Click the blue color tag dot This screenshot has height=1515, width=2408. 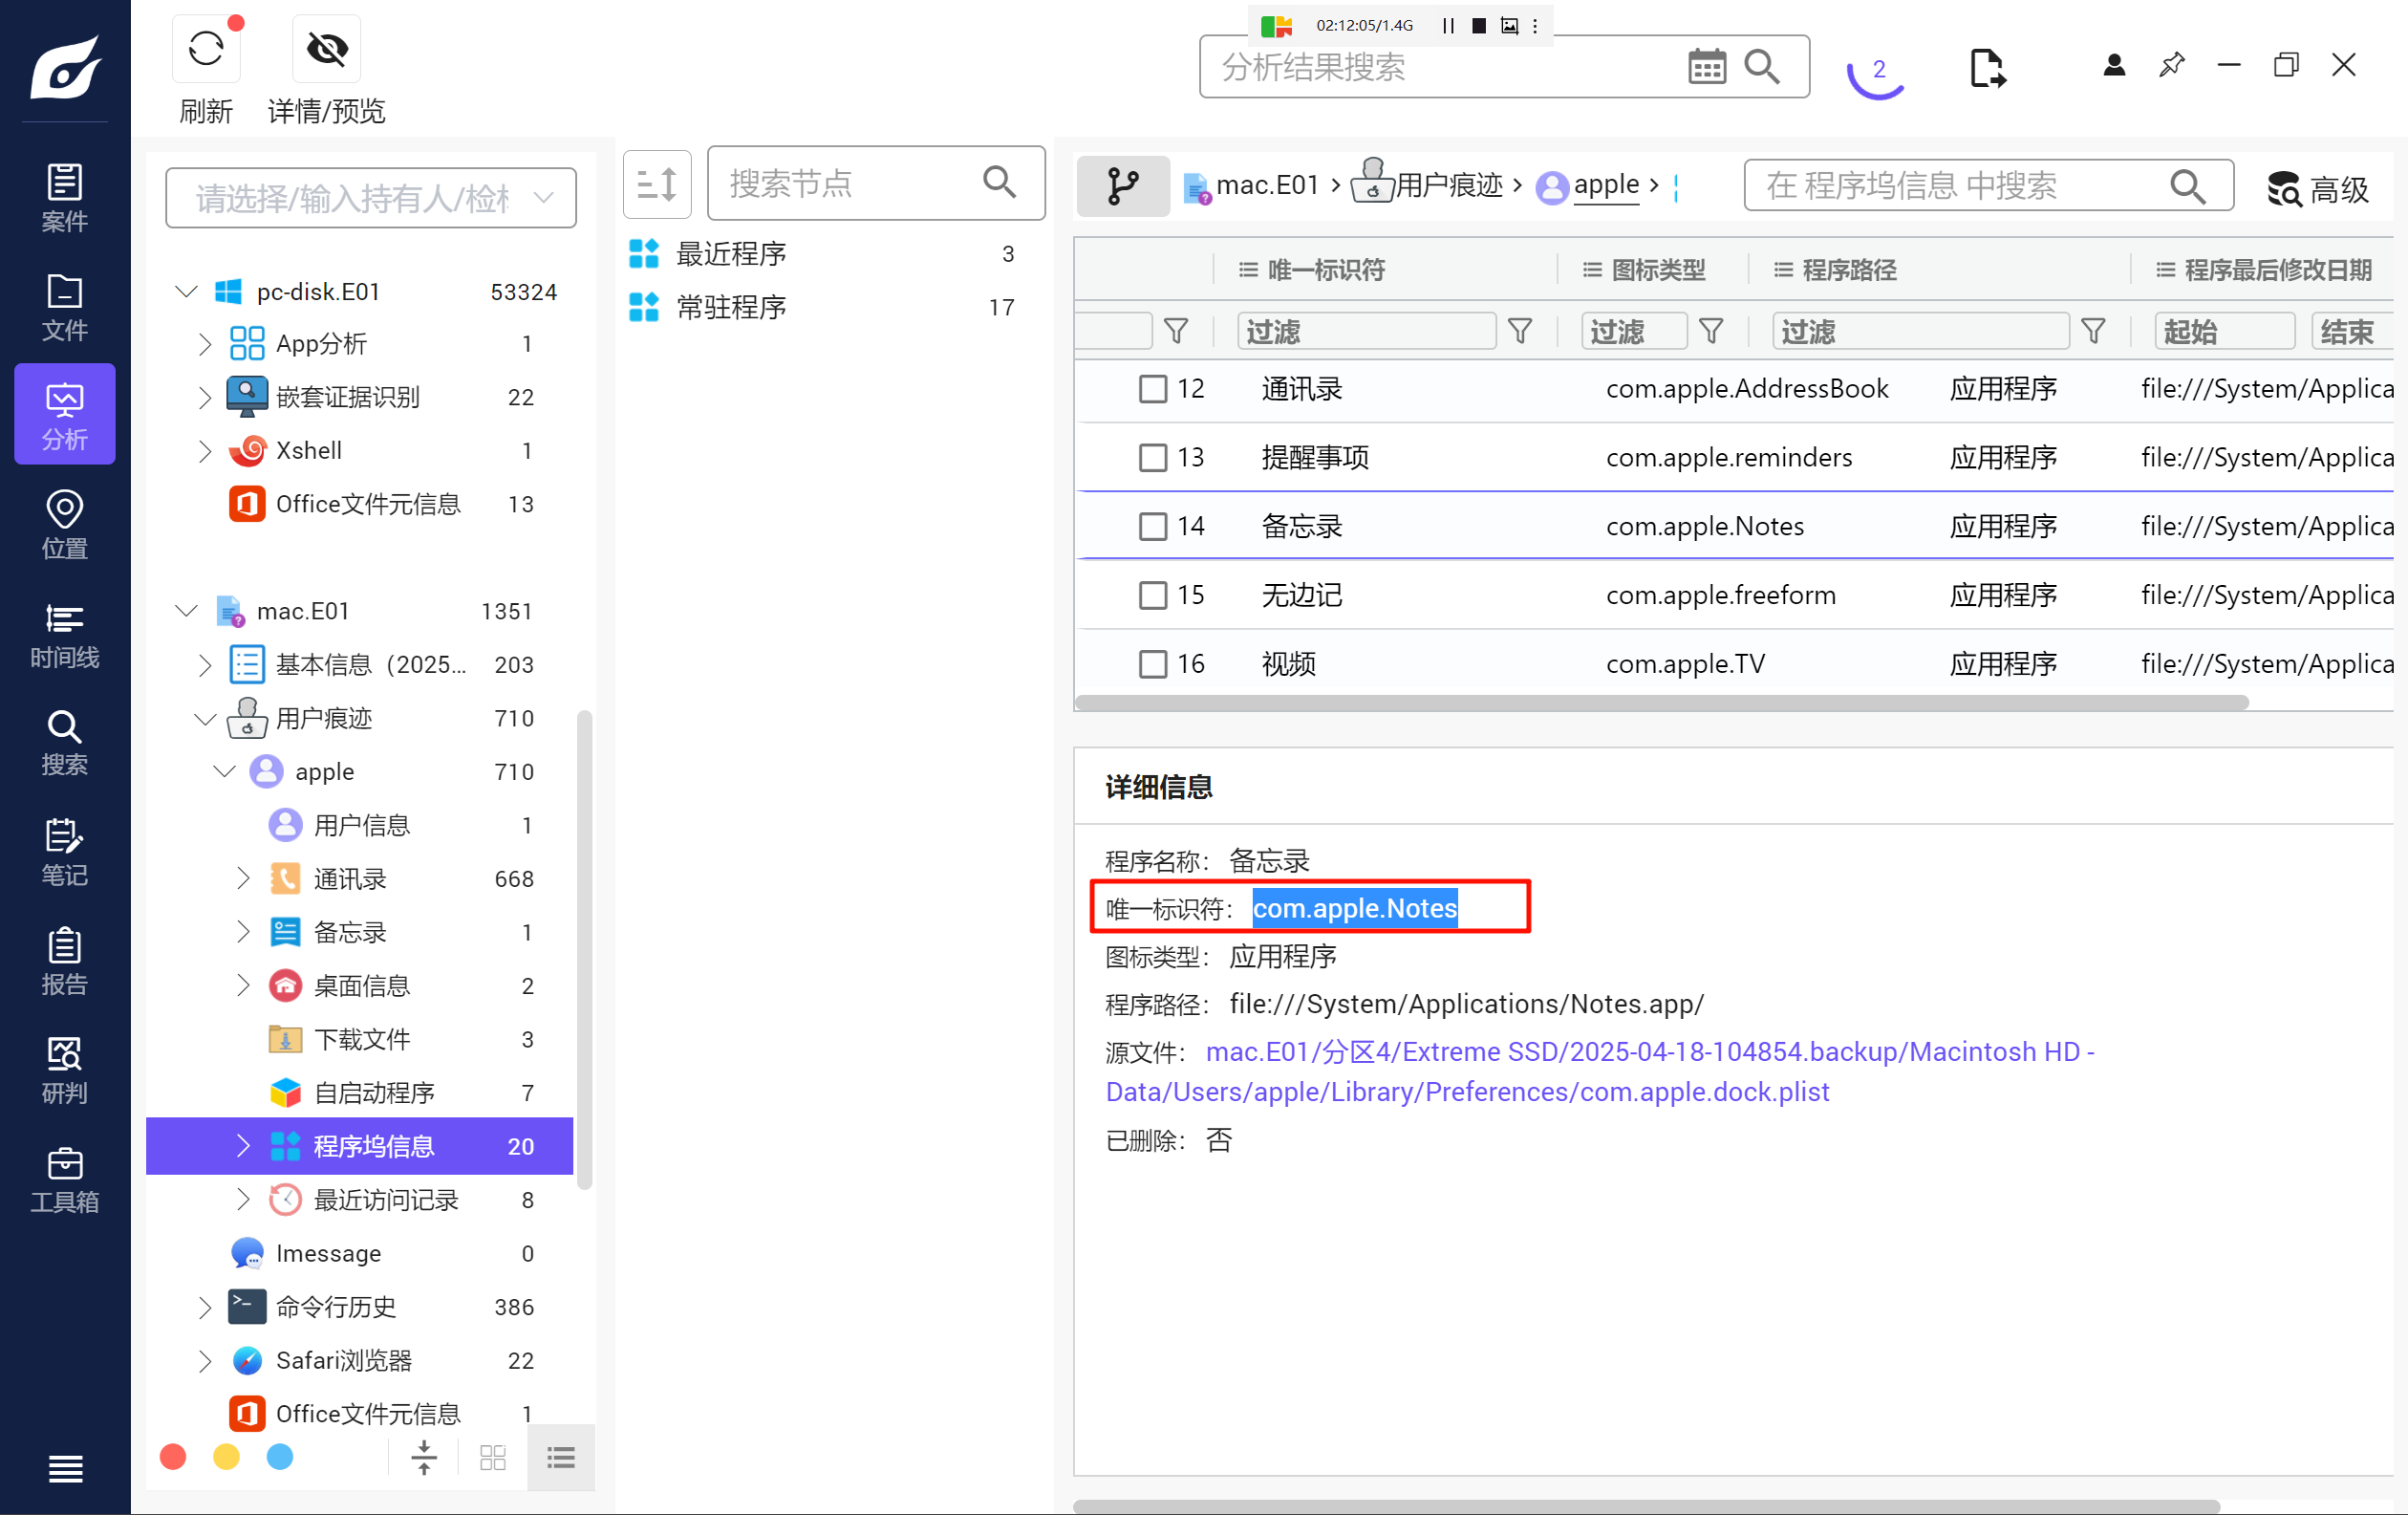point(280,1457)
